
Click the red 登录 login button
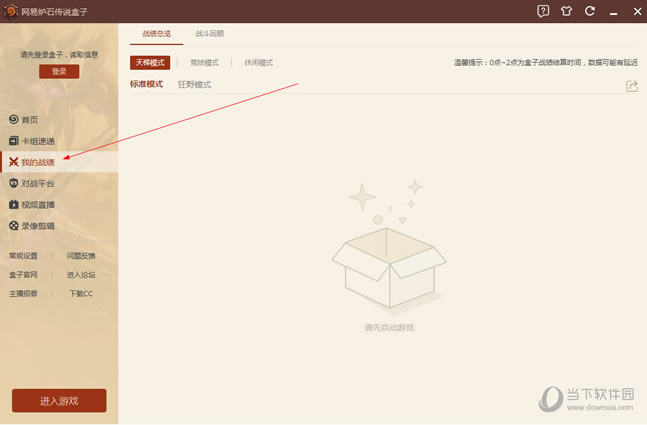[59, 71]
